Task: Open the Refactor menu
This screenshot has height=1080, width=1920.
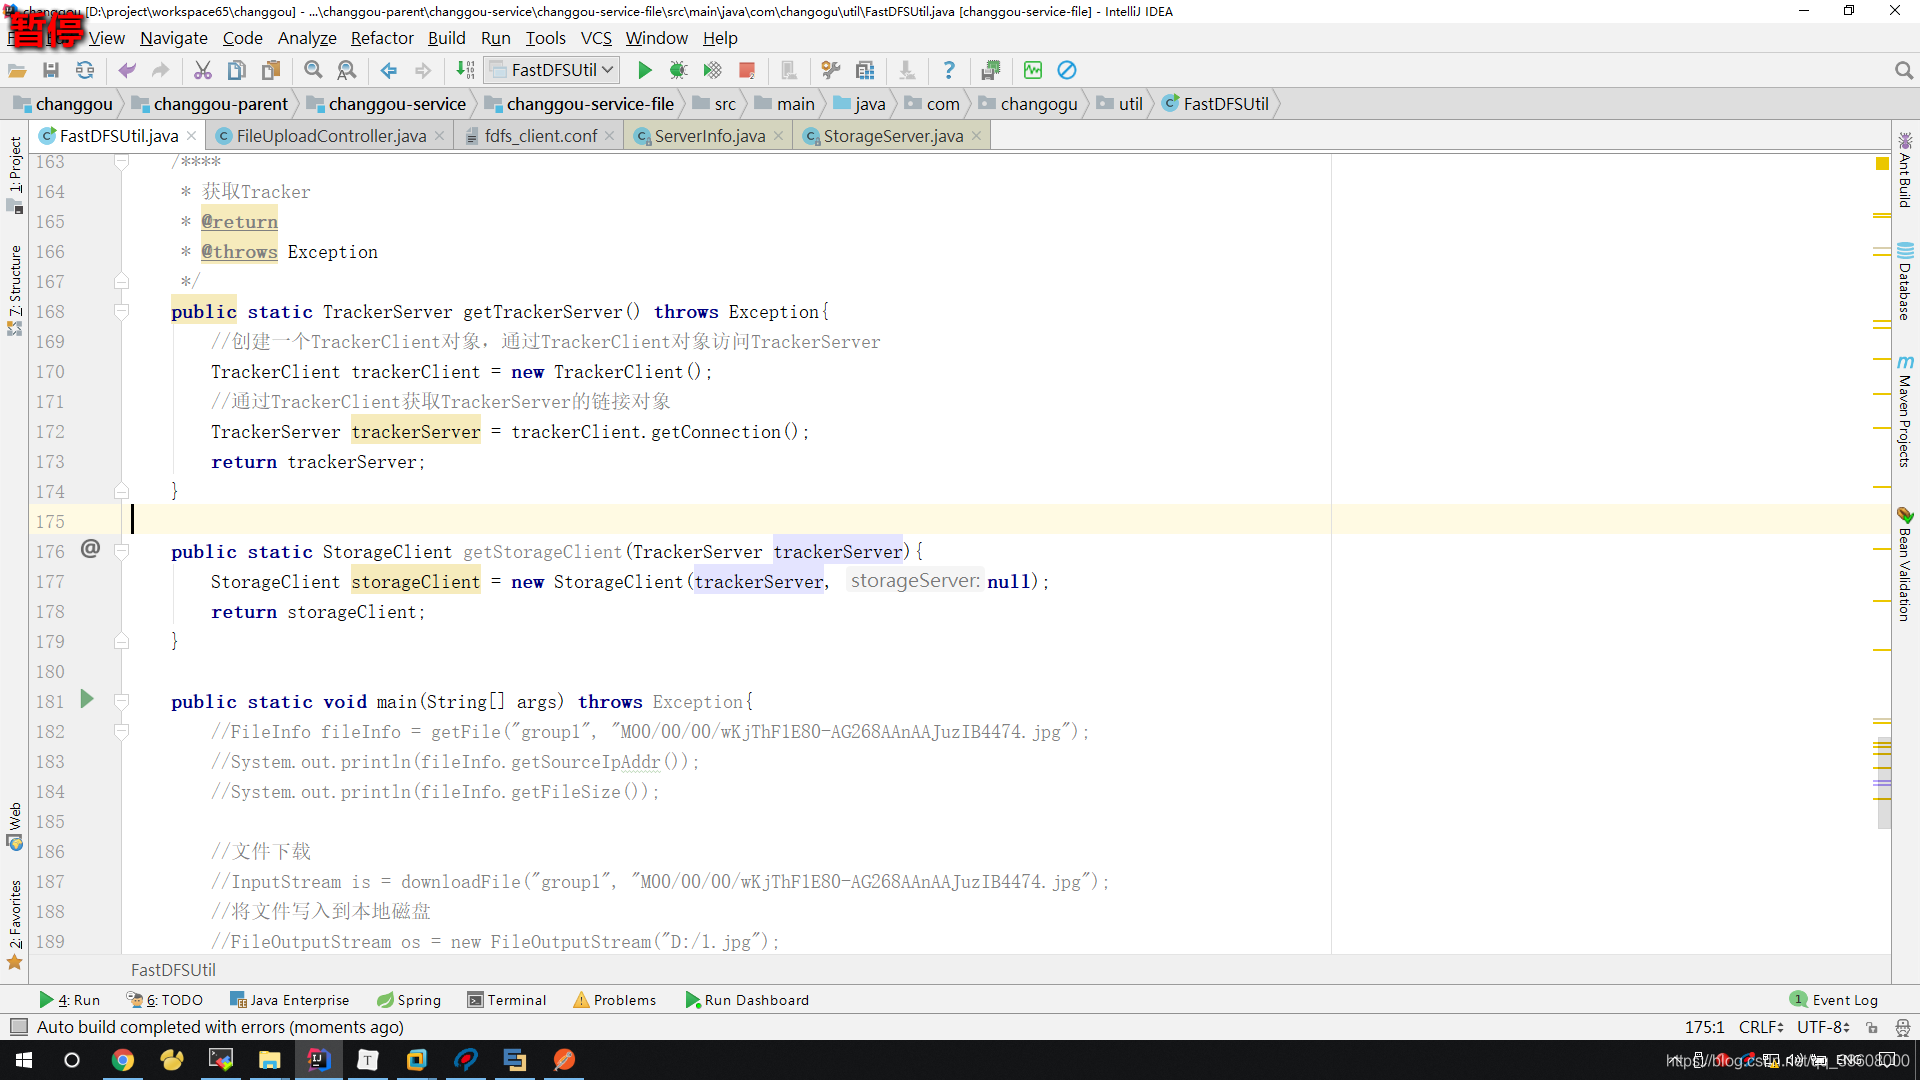Action: click(x=382, y=38)
